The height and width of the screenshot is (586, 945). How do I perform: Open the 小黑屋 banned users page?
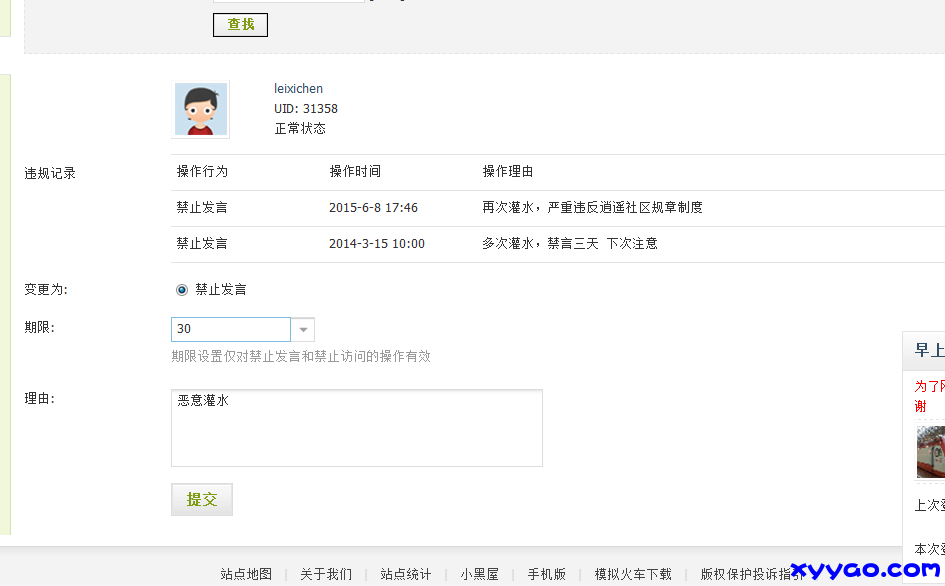(x=478, y=574)
